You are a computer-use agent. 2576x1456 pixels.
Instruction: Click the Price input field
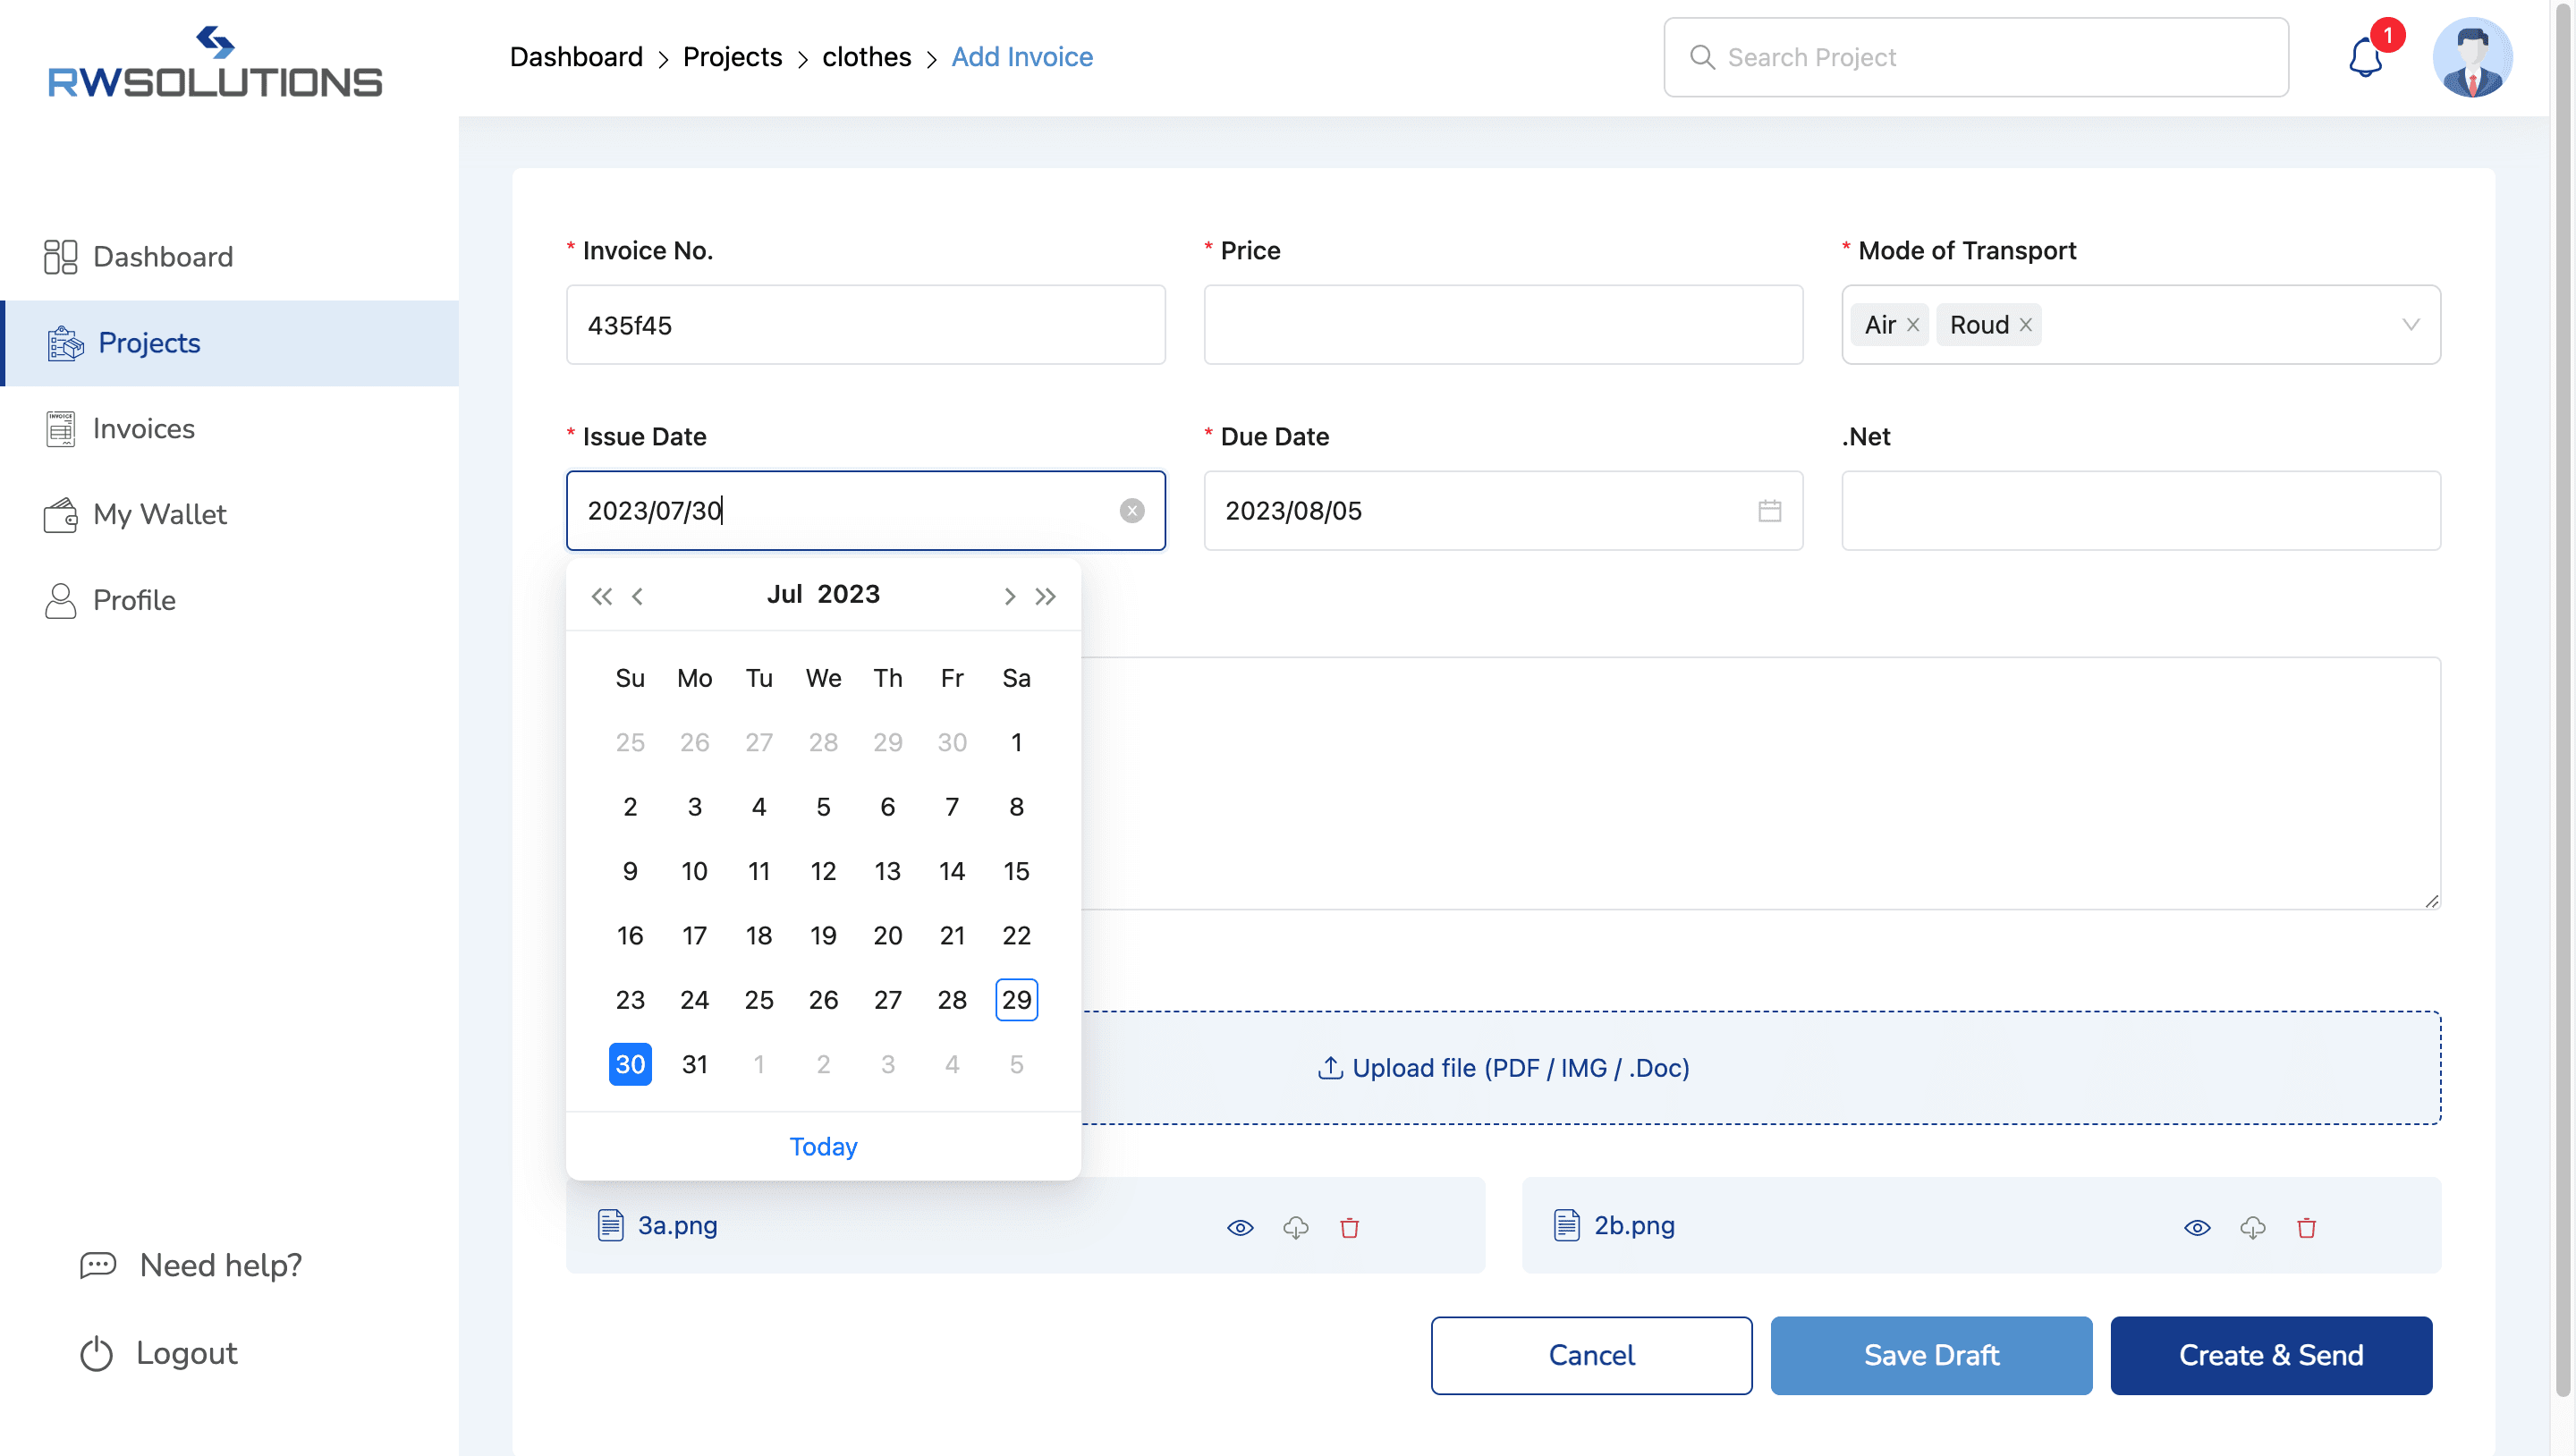click(1503, 325)
